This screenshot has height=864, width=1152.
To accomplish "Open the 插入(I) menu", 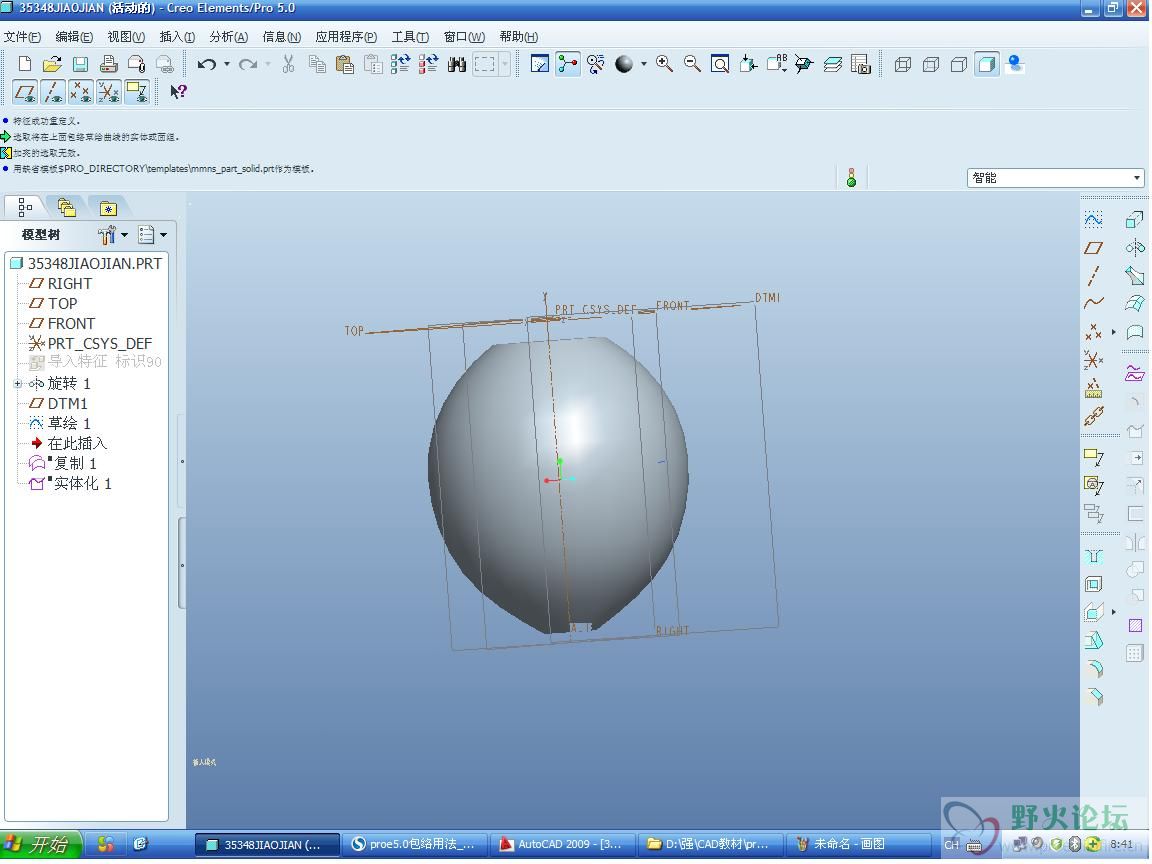I will pos(177,37).
